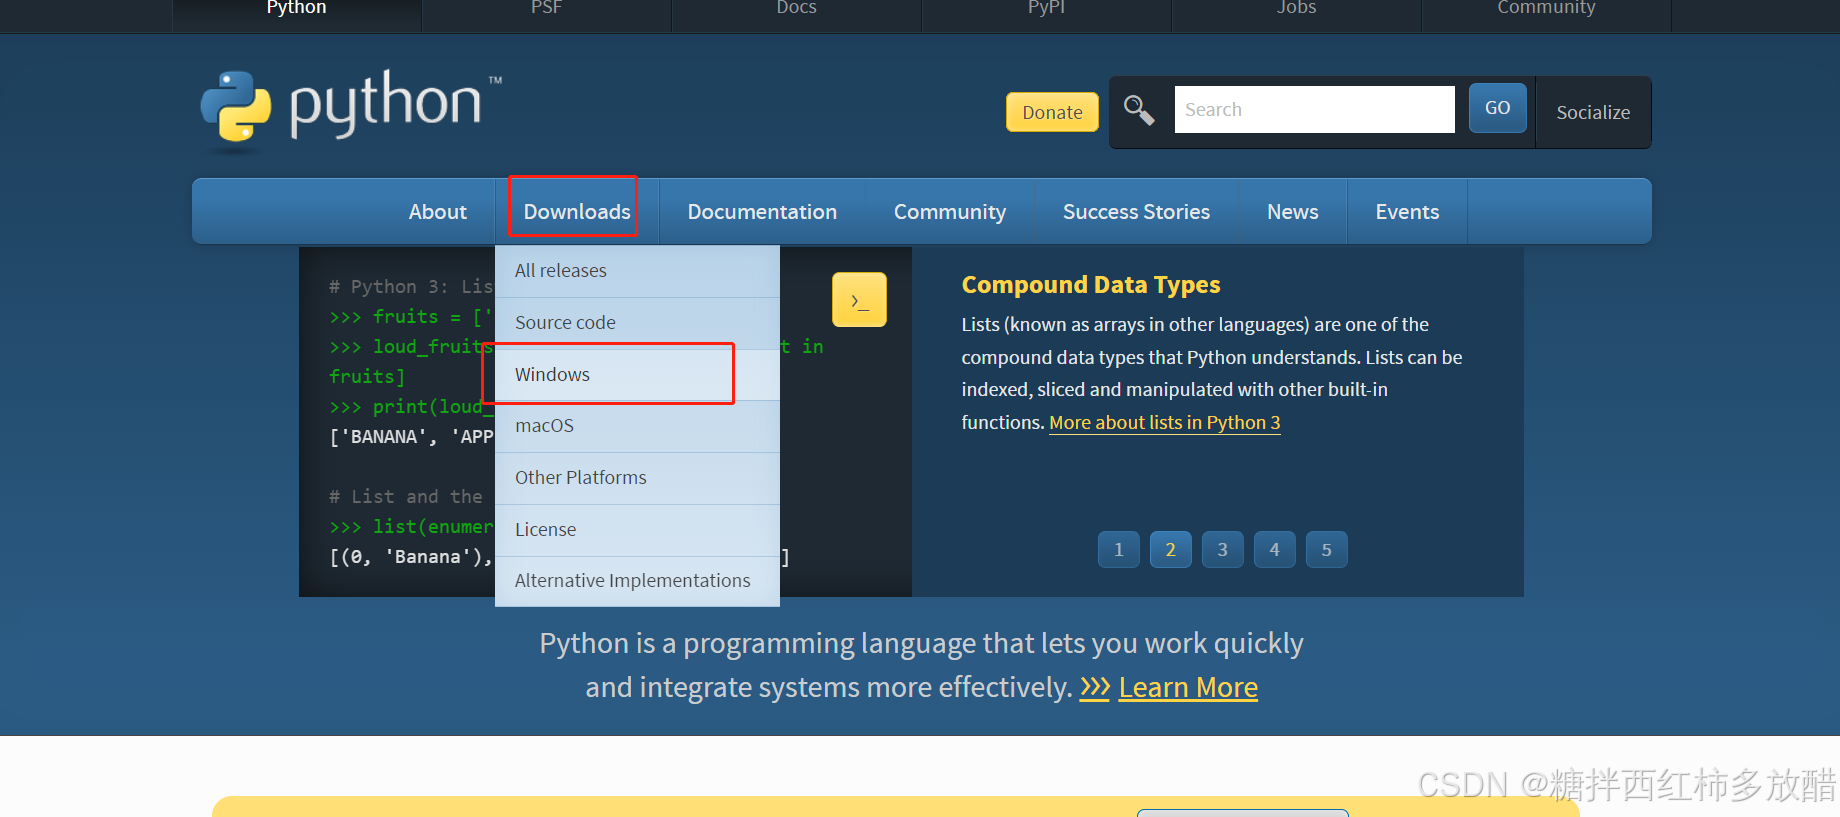Open the Socialize menu
1840x817 pixels.
click(1593, 112)
